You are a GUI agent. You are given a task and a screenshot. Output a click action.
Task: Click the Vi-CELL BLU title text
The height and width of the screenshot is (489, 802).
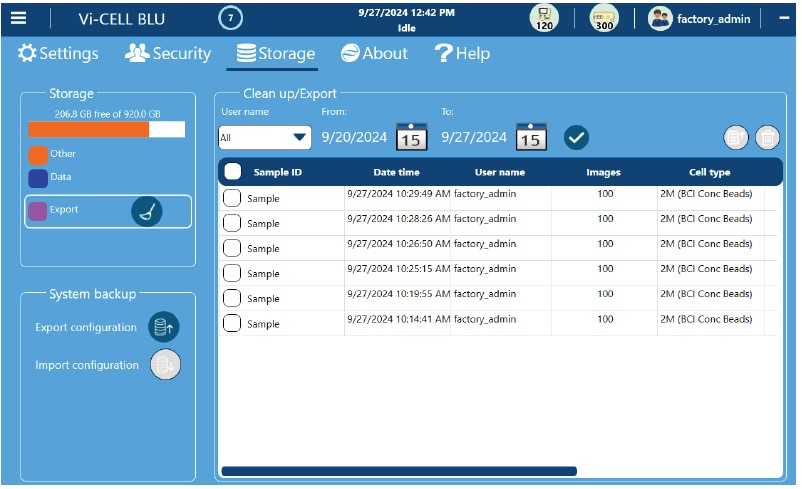(x=122, y=19)
